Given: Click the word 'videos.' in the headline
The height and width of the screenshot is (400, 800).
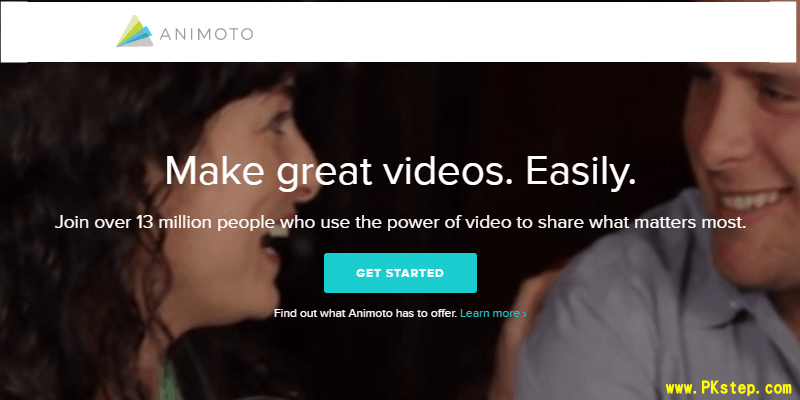Looking at the screenshot, I should pyautogui.click(x=447, y=171).
